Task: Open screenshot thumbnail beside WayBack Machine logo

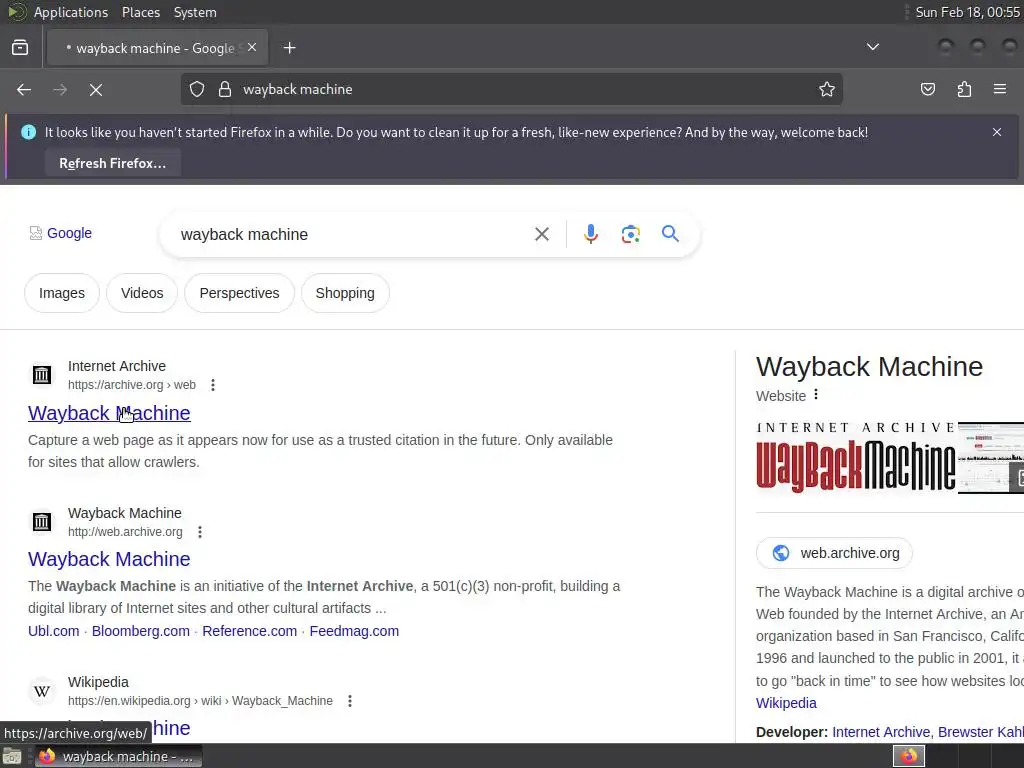Action: (x=991, y=457)
